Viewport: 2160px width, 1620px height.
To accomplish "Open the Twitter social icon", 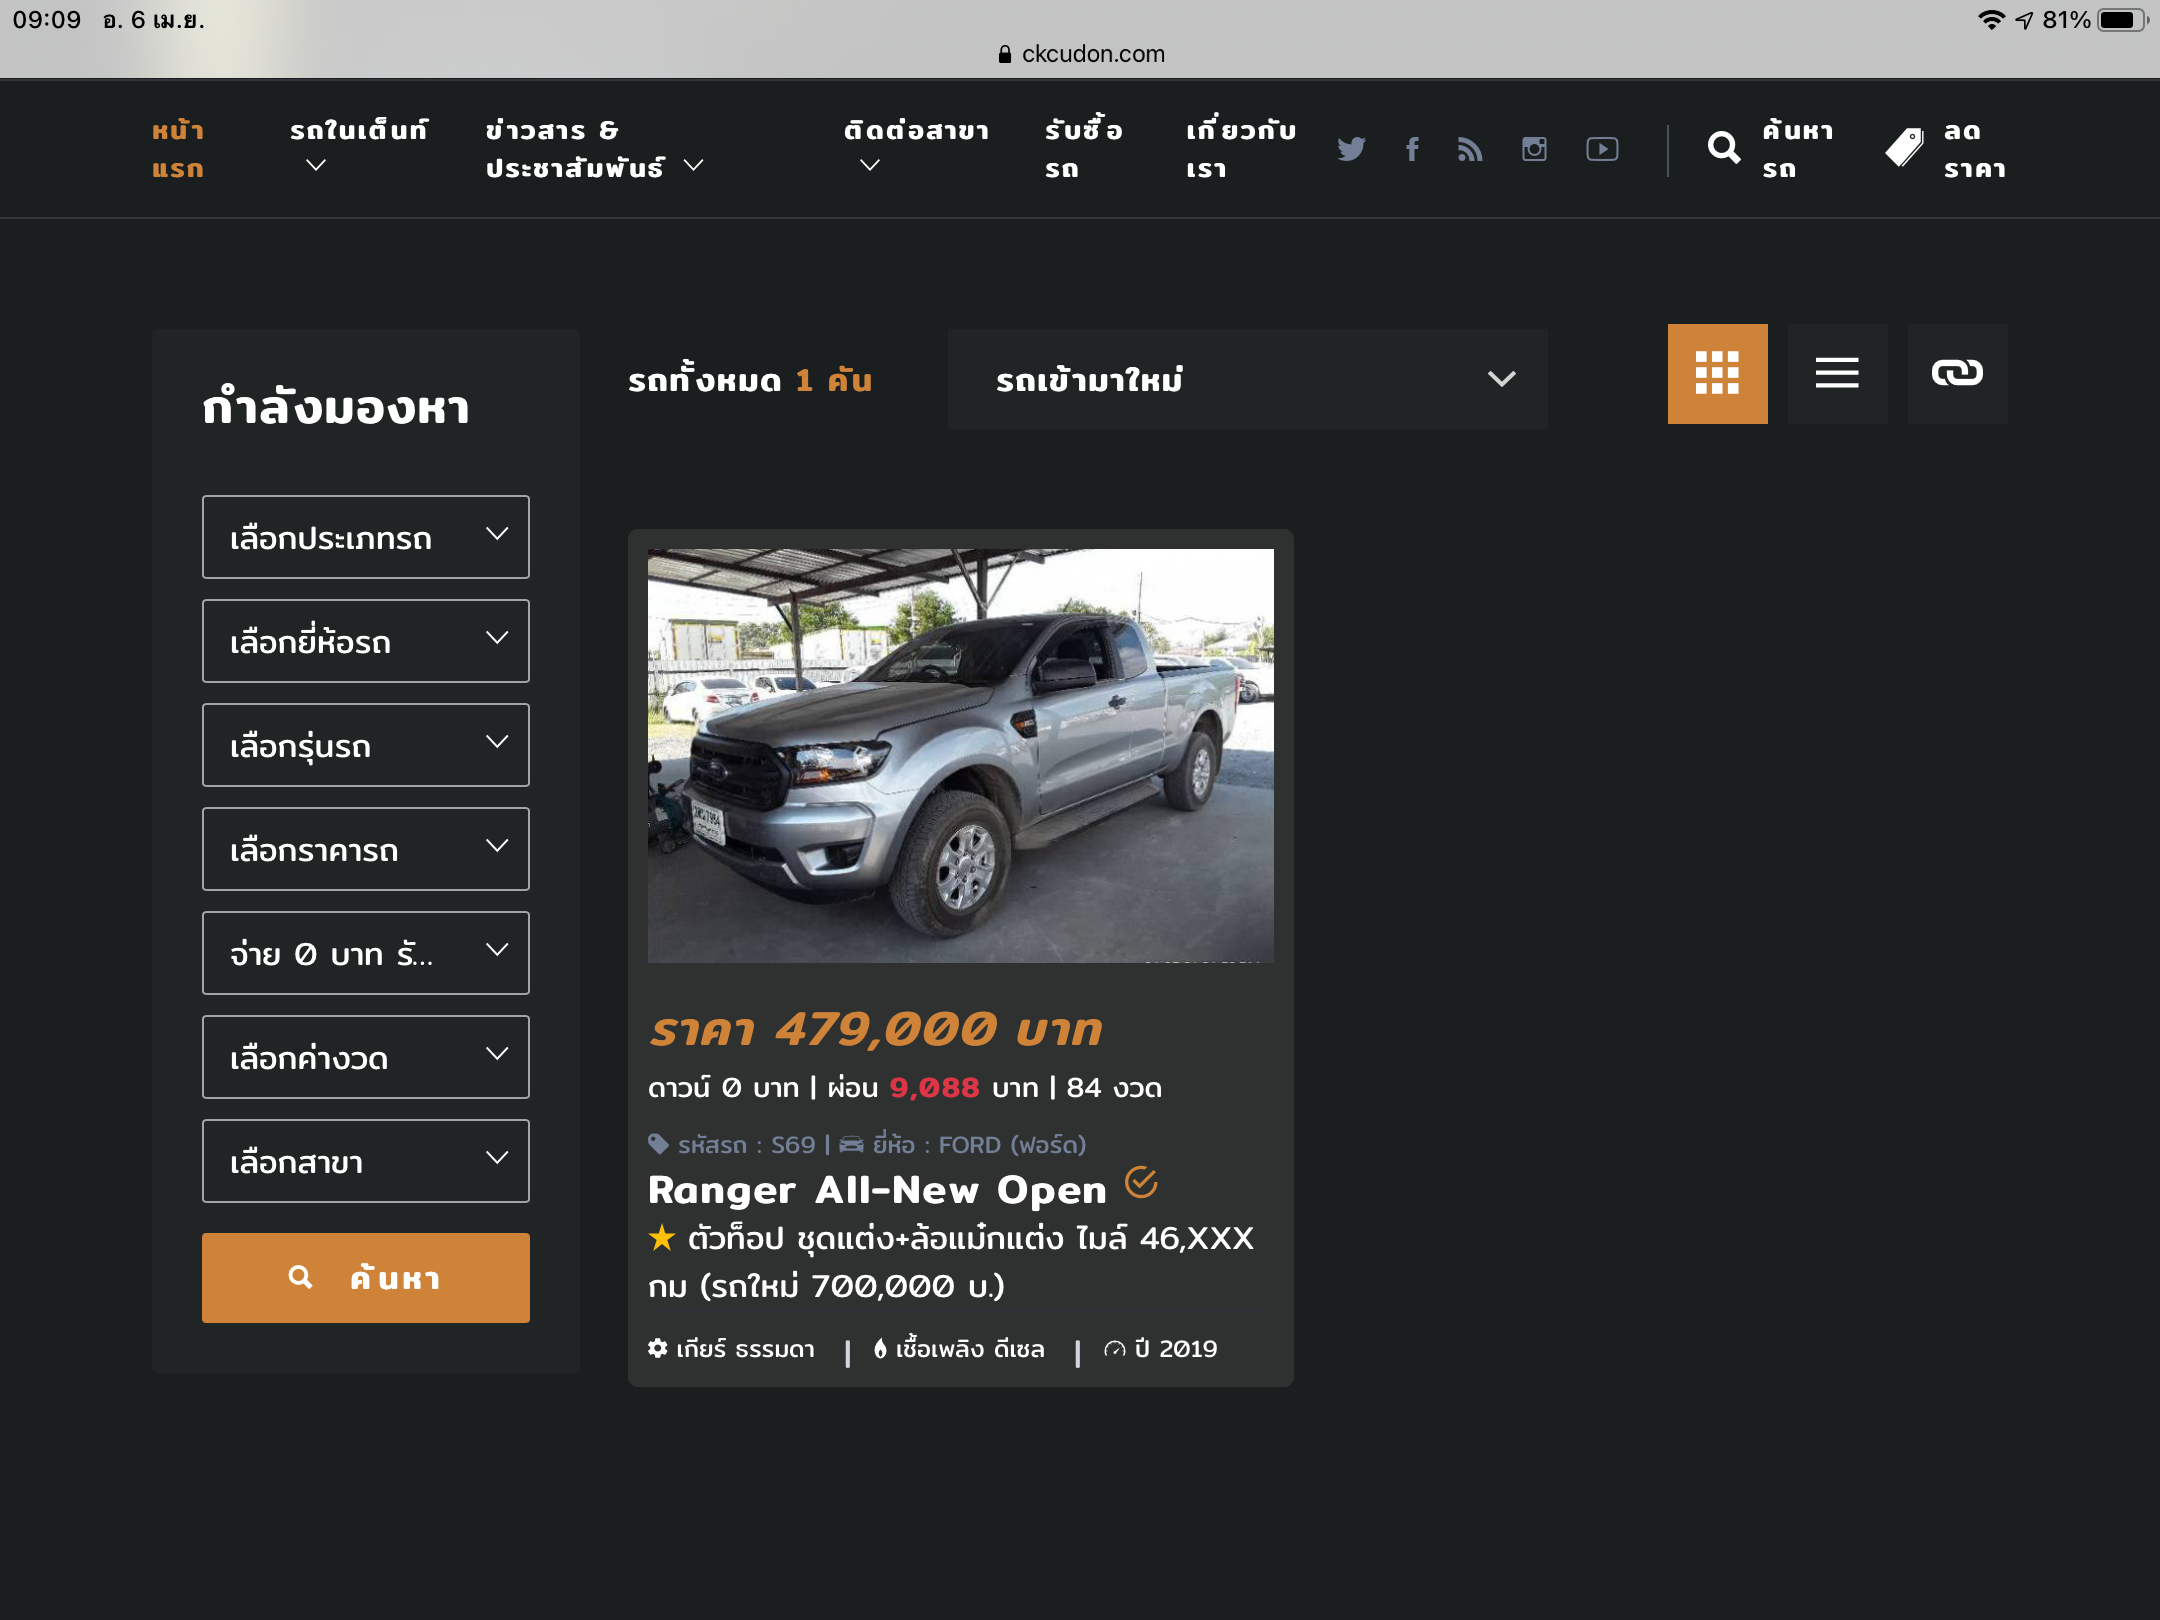I will pyautogui.click(x=1351, y=149).
